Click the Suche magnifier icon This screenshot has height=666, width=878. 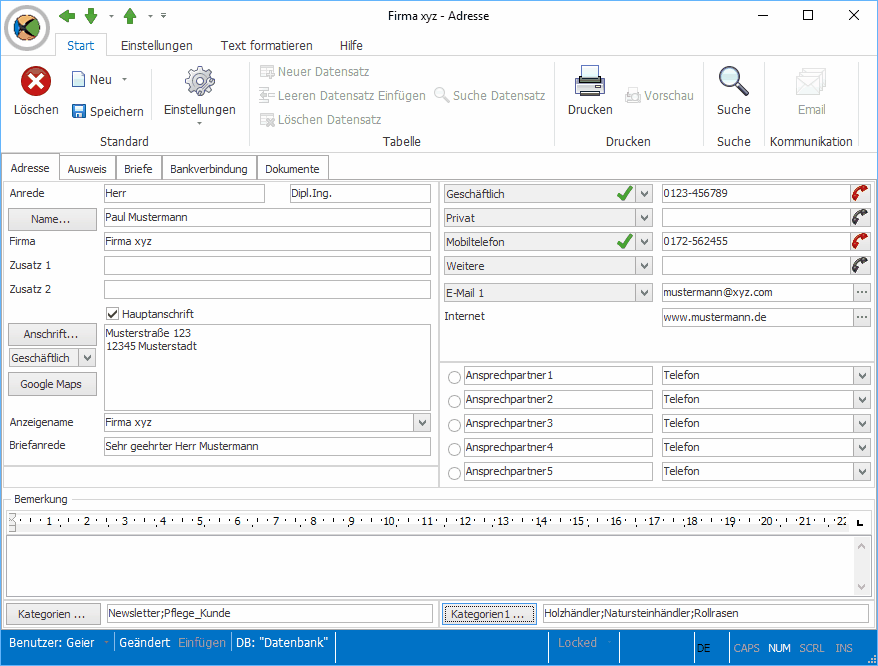[734, 81]
